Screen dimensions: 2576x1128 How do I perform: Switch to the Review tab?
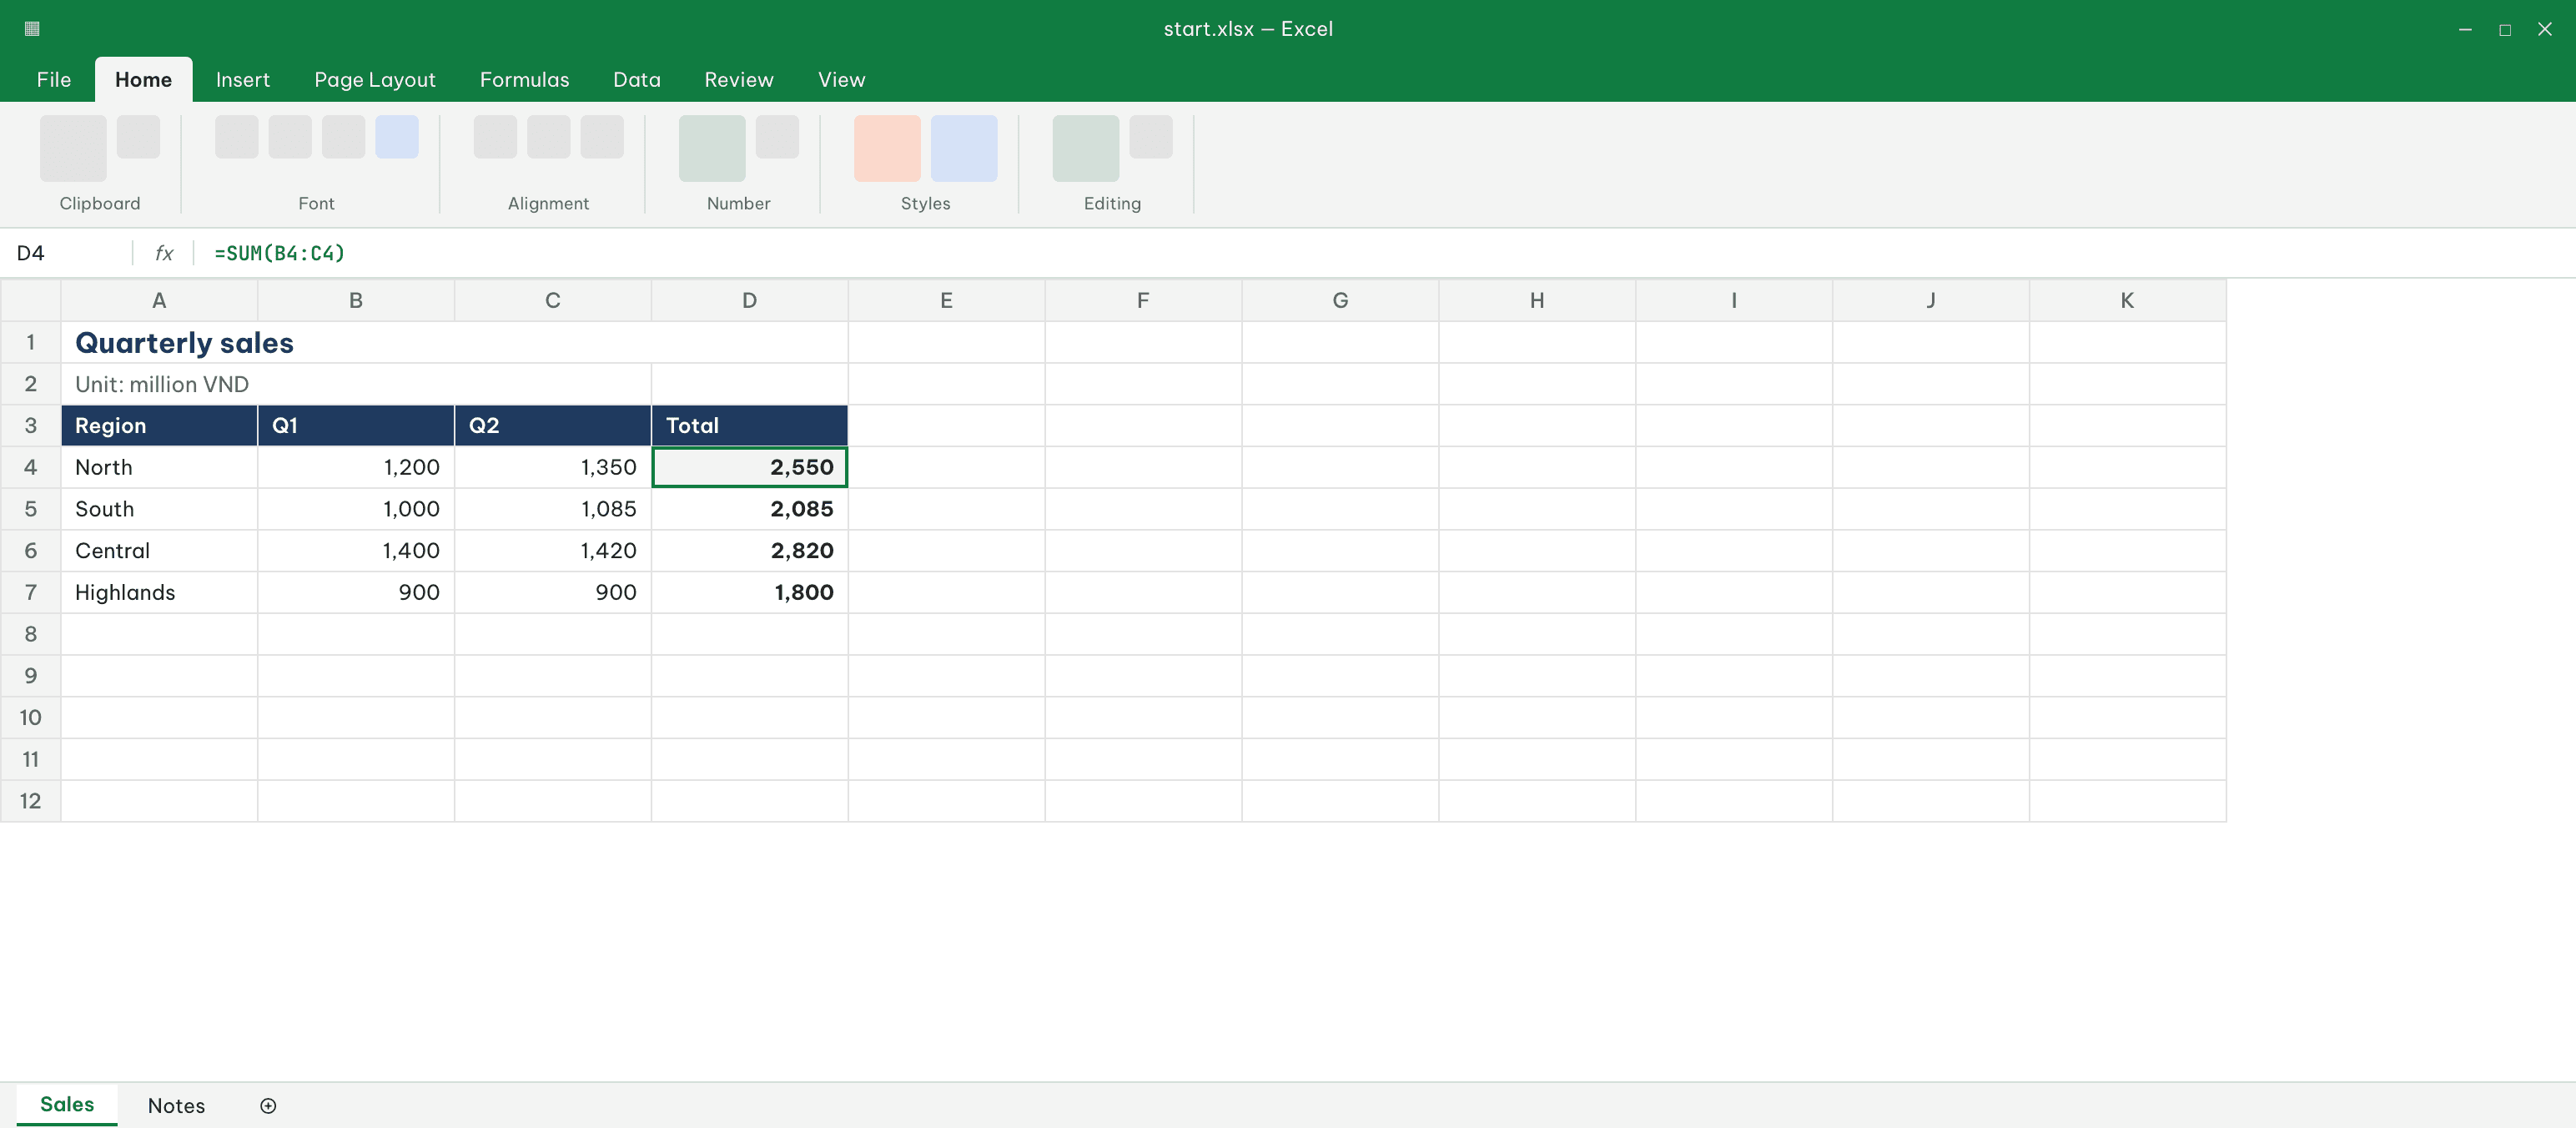coord(739,79)
